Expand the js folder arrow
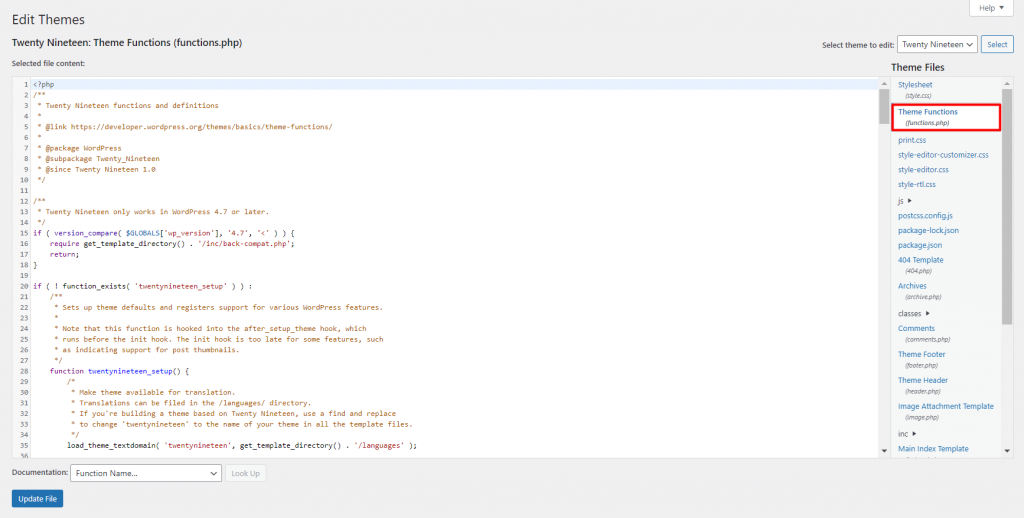The width and height of the screenshot is (1024, 518). coord(909,201)
